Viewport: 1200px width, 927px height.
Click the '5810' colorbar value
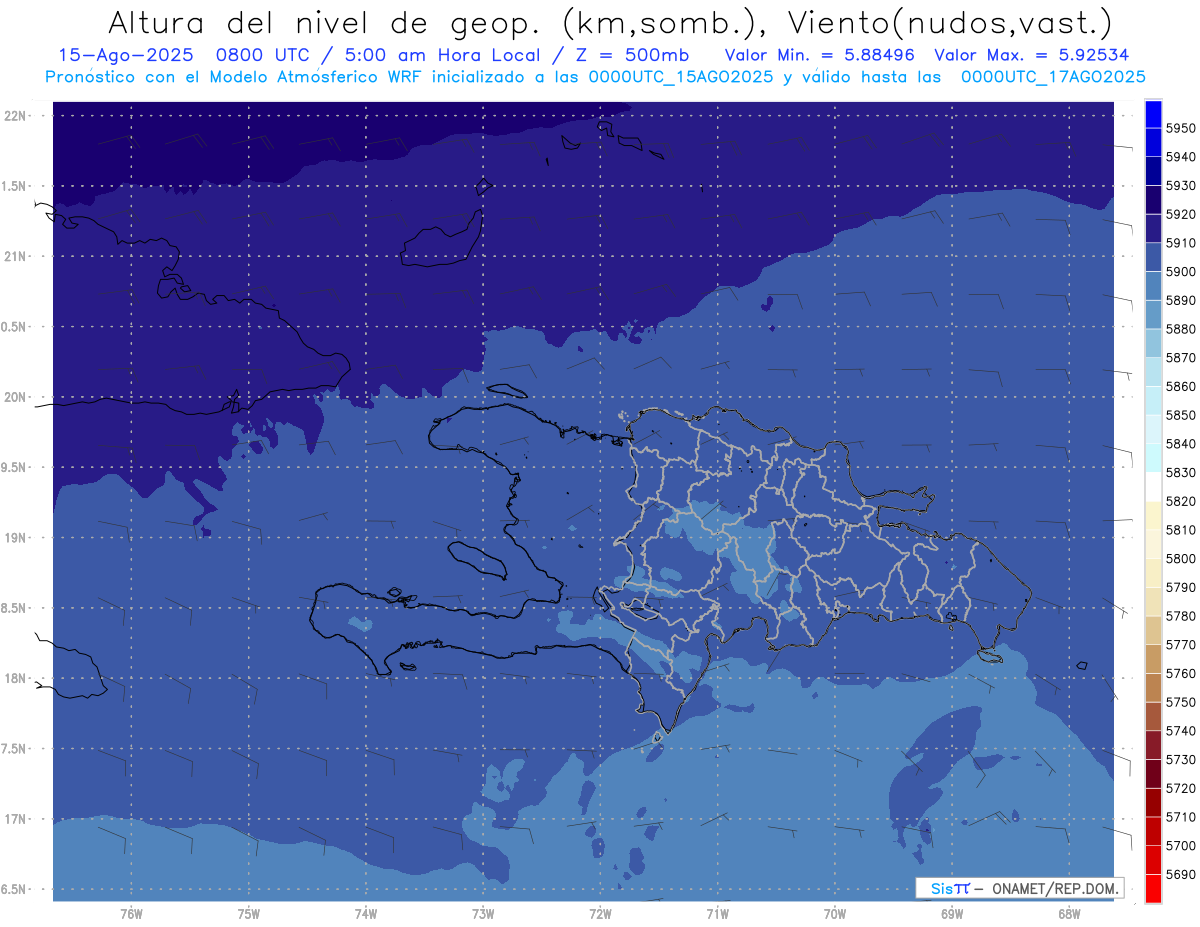click(1180, 530)
